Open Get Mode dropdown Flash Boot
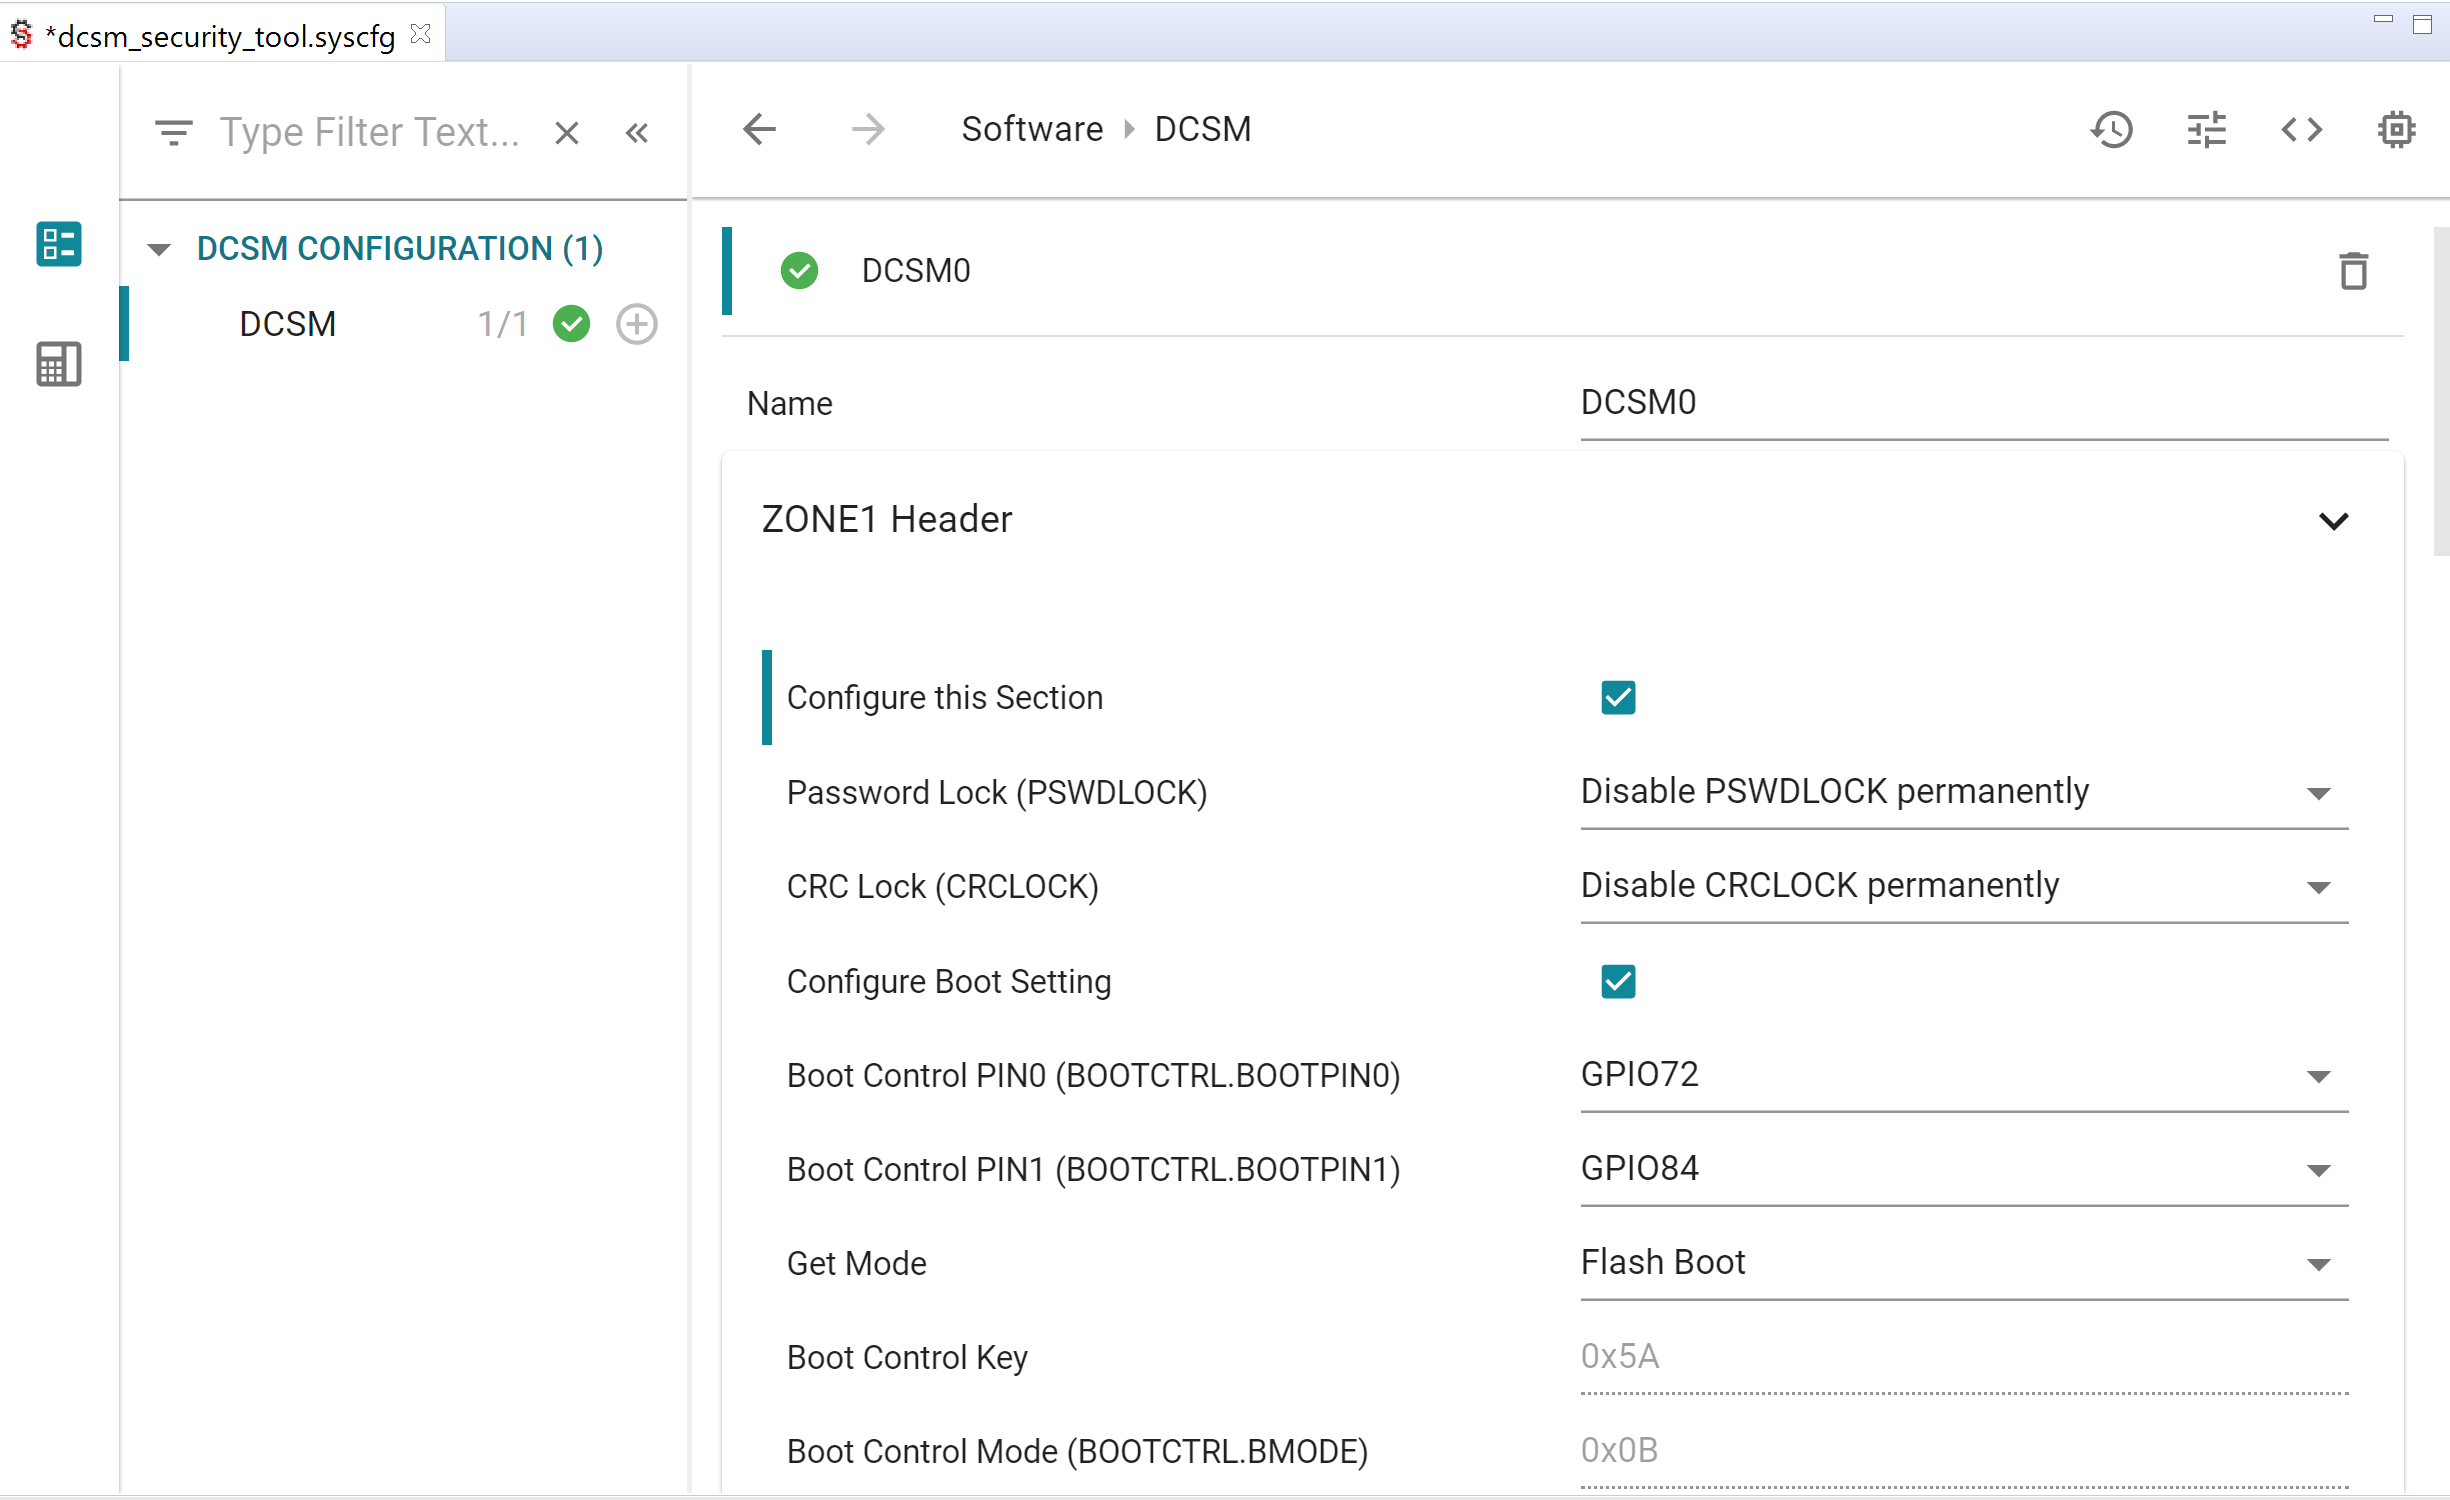The image size is (2450, 1500). pyautogui.click(x=1964, y=1263)
